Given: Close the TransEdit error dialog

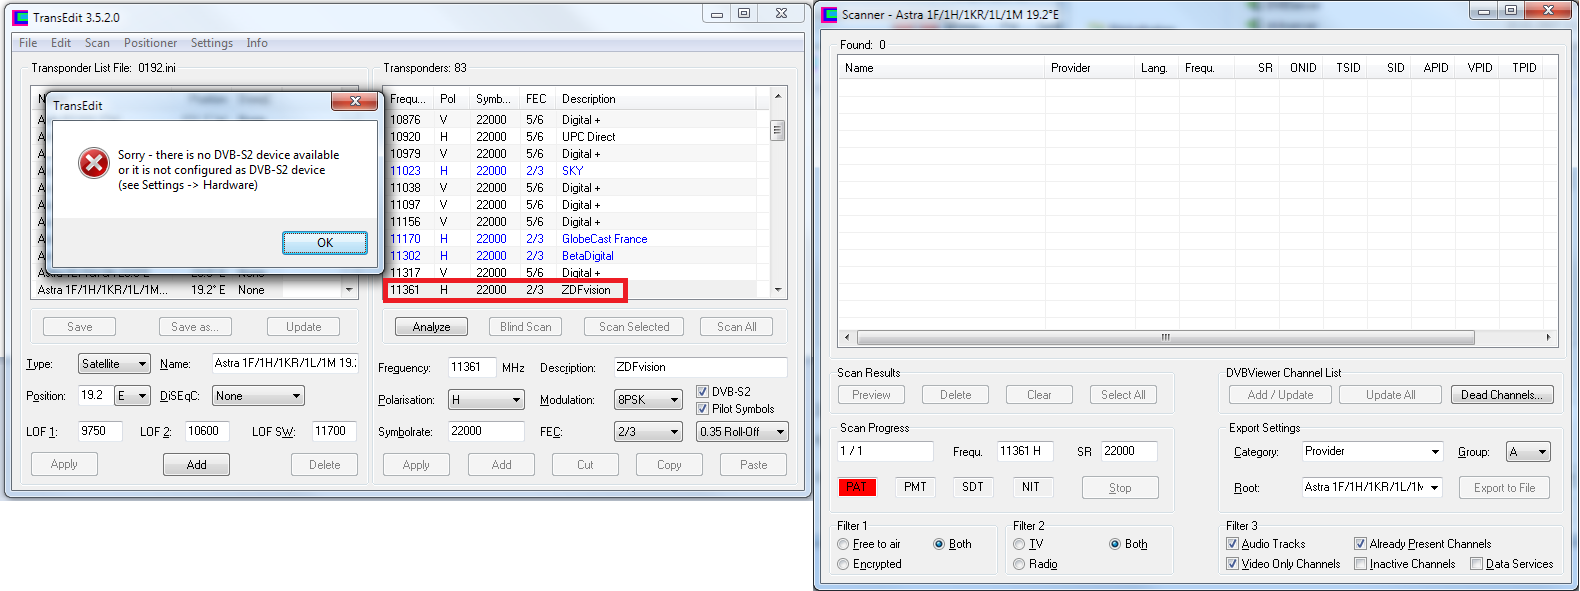Looking at the screenshot, I should (x=355, y=101).
